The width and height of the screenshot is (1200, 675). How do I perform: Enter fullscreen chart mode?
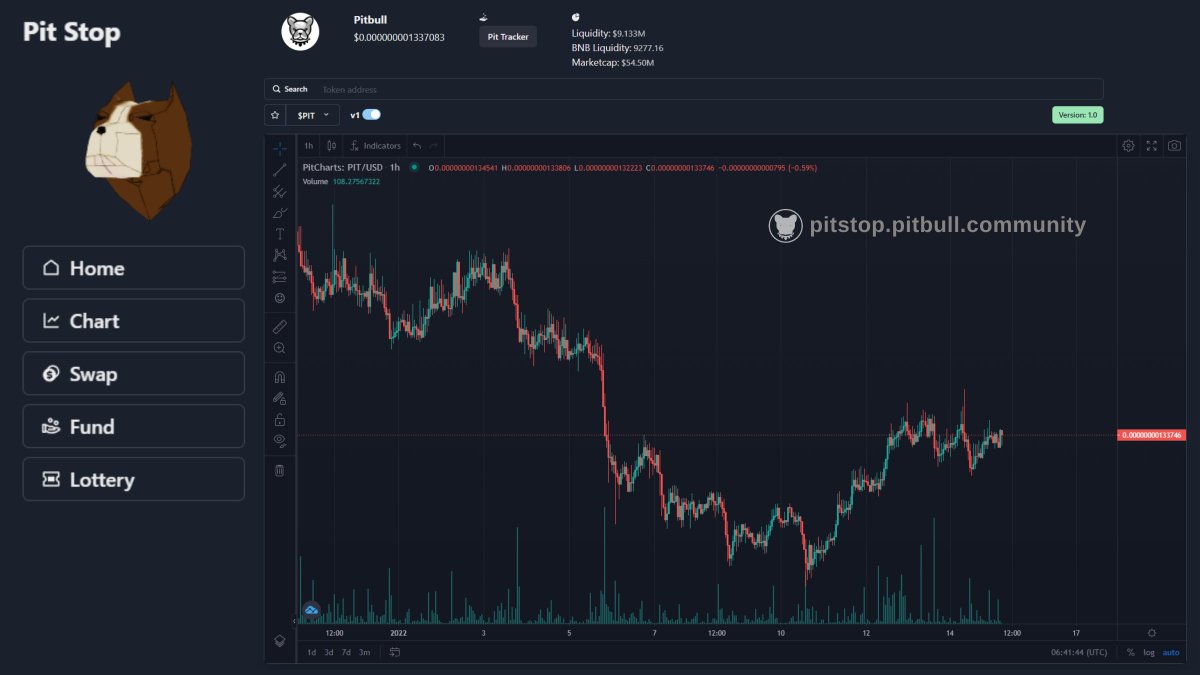pyautogui.click(x=1152, y=146)
